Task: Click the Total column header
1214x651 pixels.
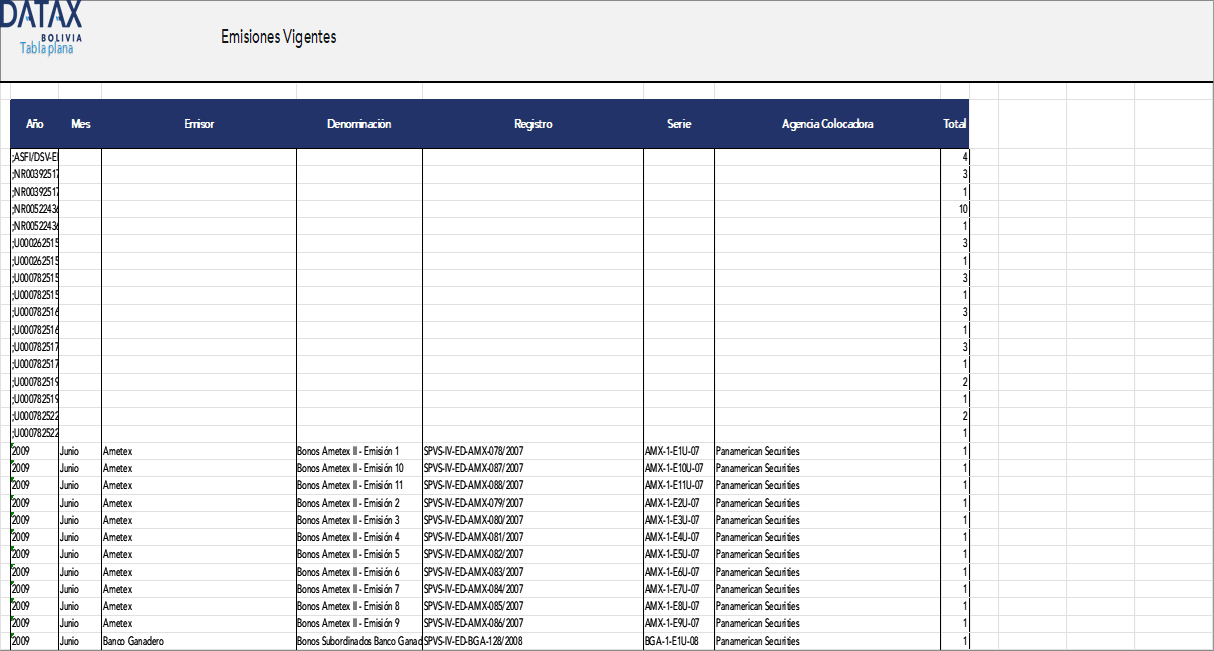Action: coord(955,124)
